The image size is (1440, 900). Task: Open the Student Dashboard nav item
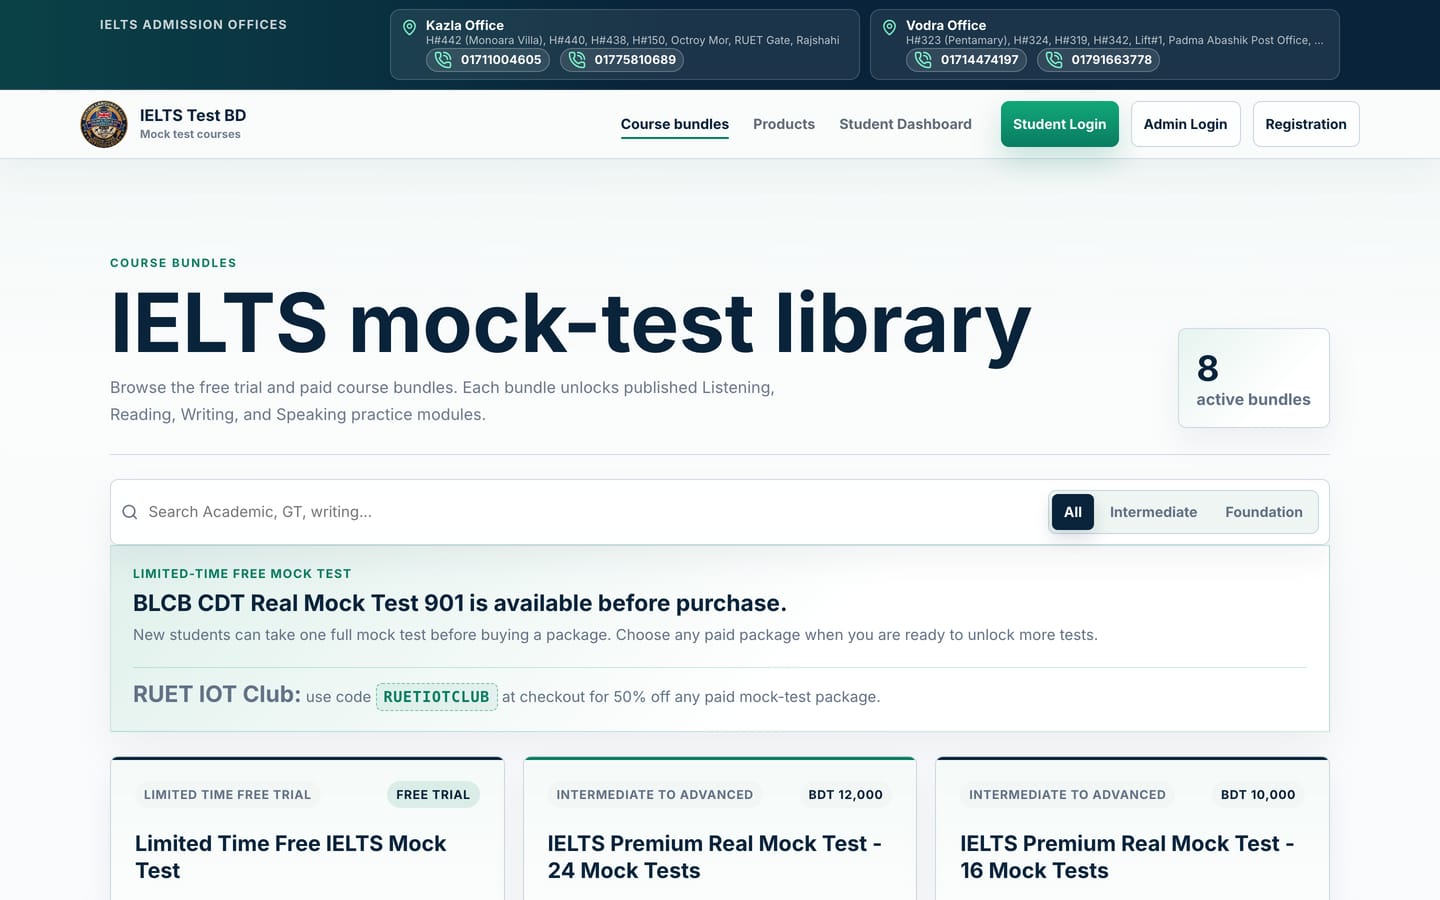pos(905,124)
